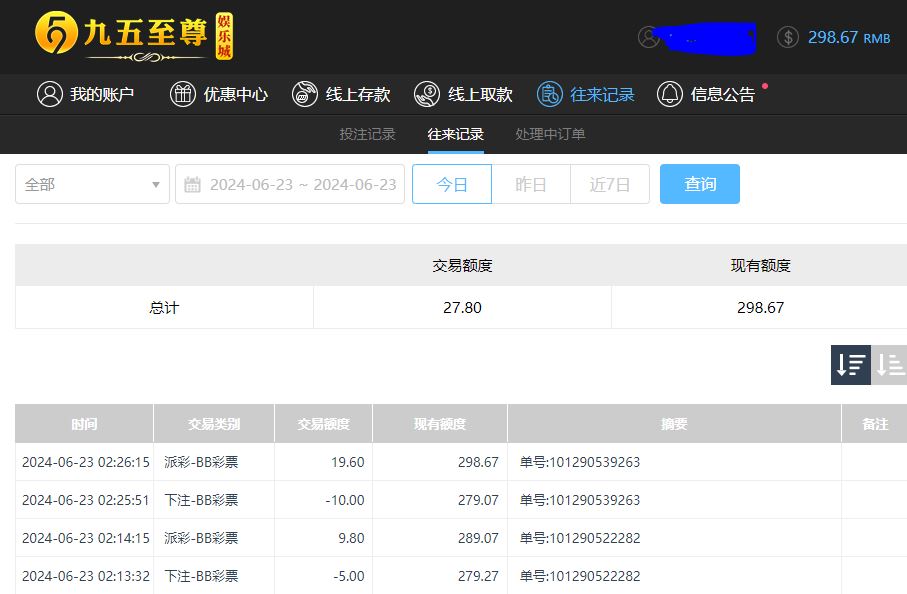
Task: Click the dollar balance icon
Action: [x=788, y=37]
